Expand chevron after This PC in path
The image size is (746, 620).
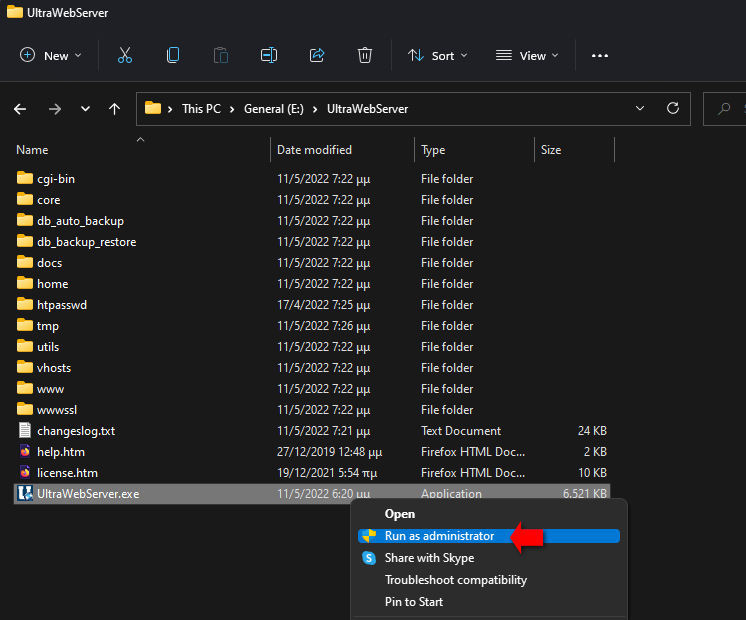click(x=232, y=109)
